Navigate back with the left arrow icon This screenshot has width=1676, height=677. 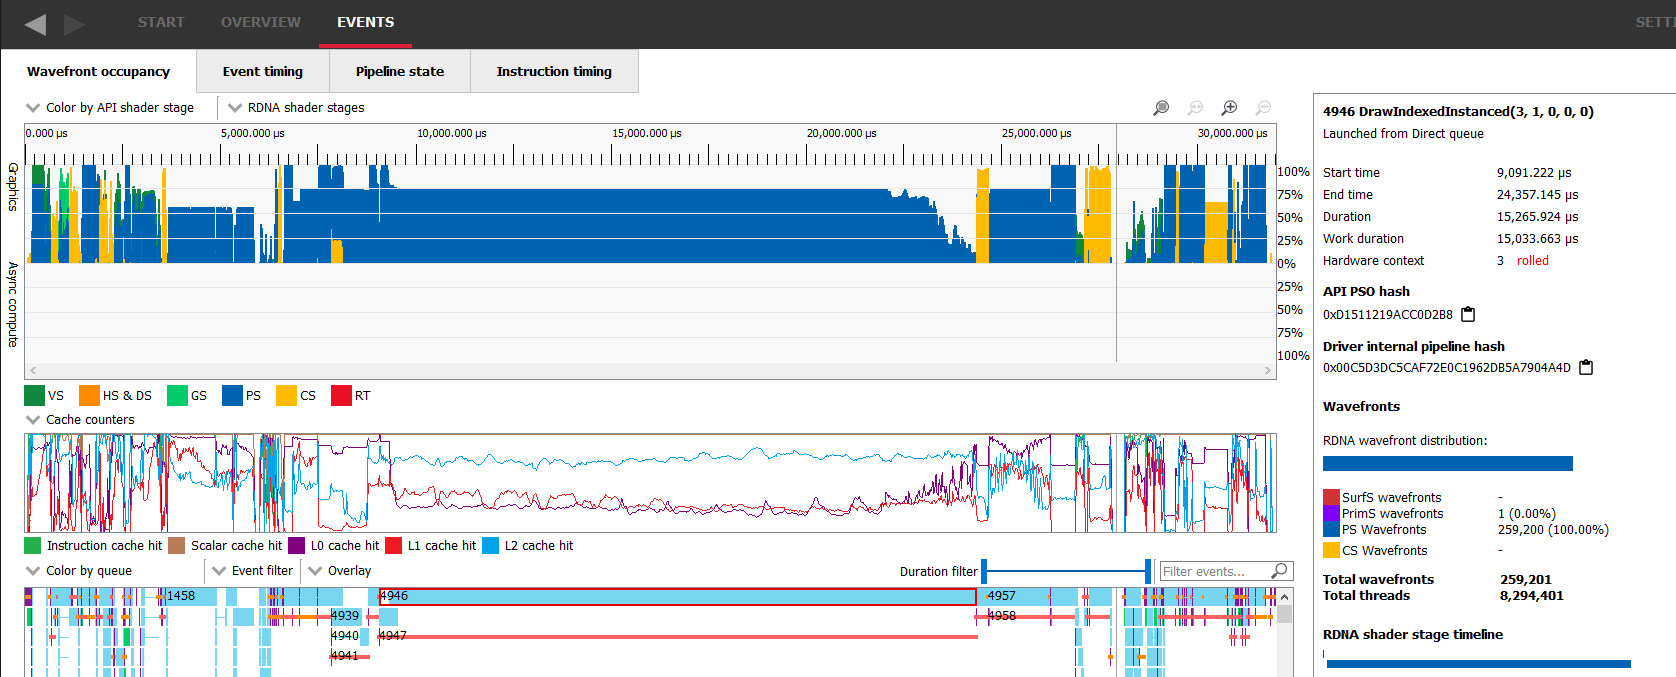click(x=35, y=24)
